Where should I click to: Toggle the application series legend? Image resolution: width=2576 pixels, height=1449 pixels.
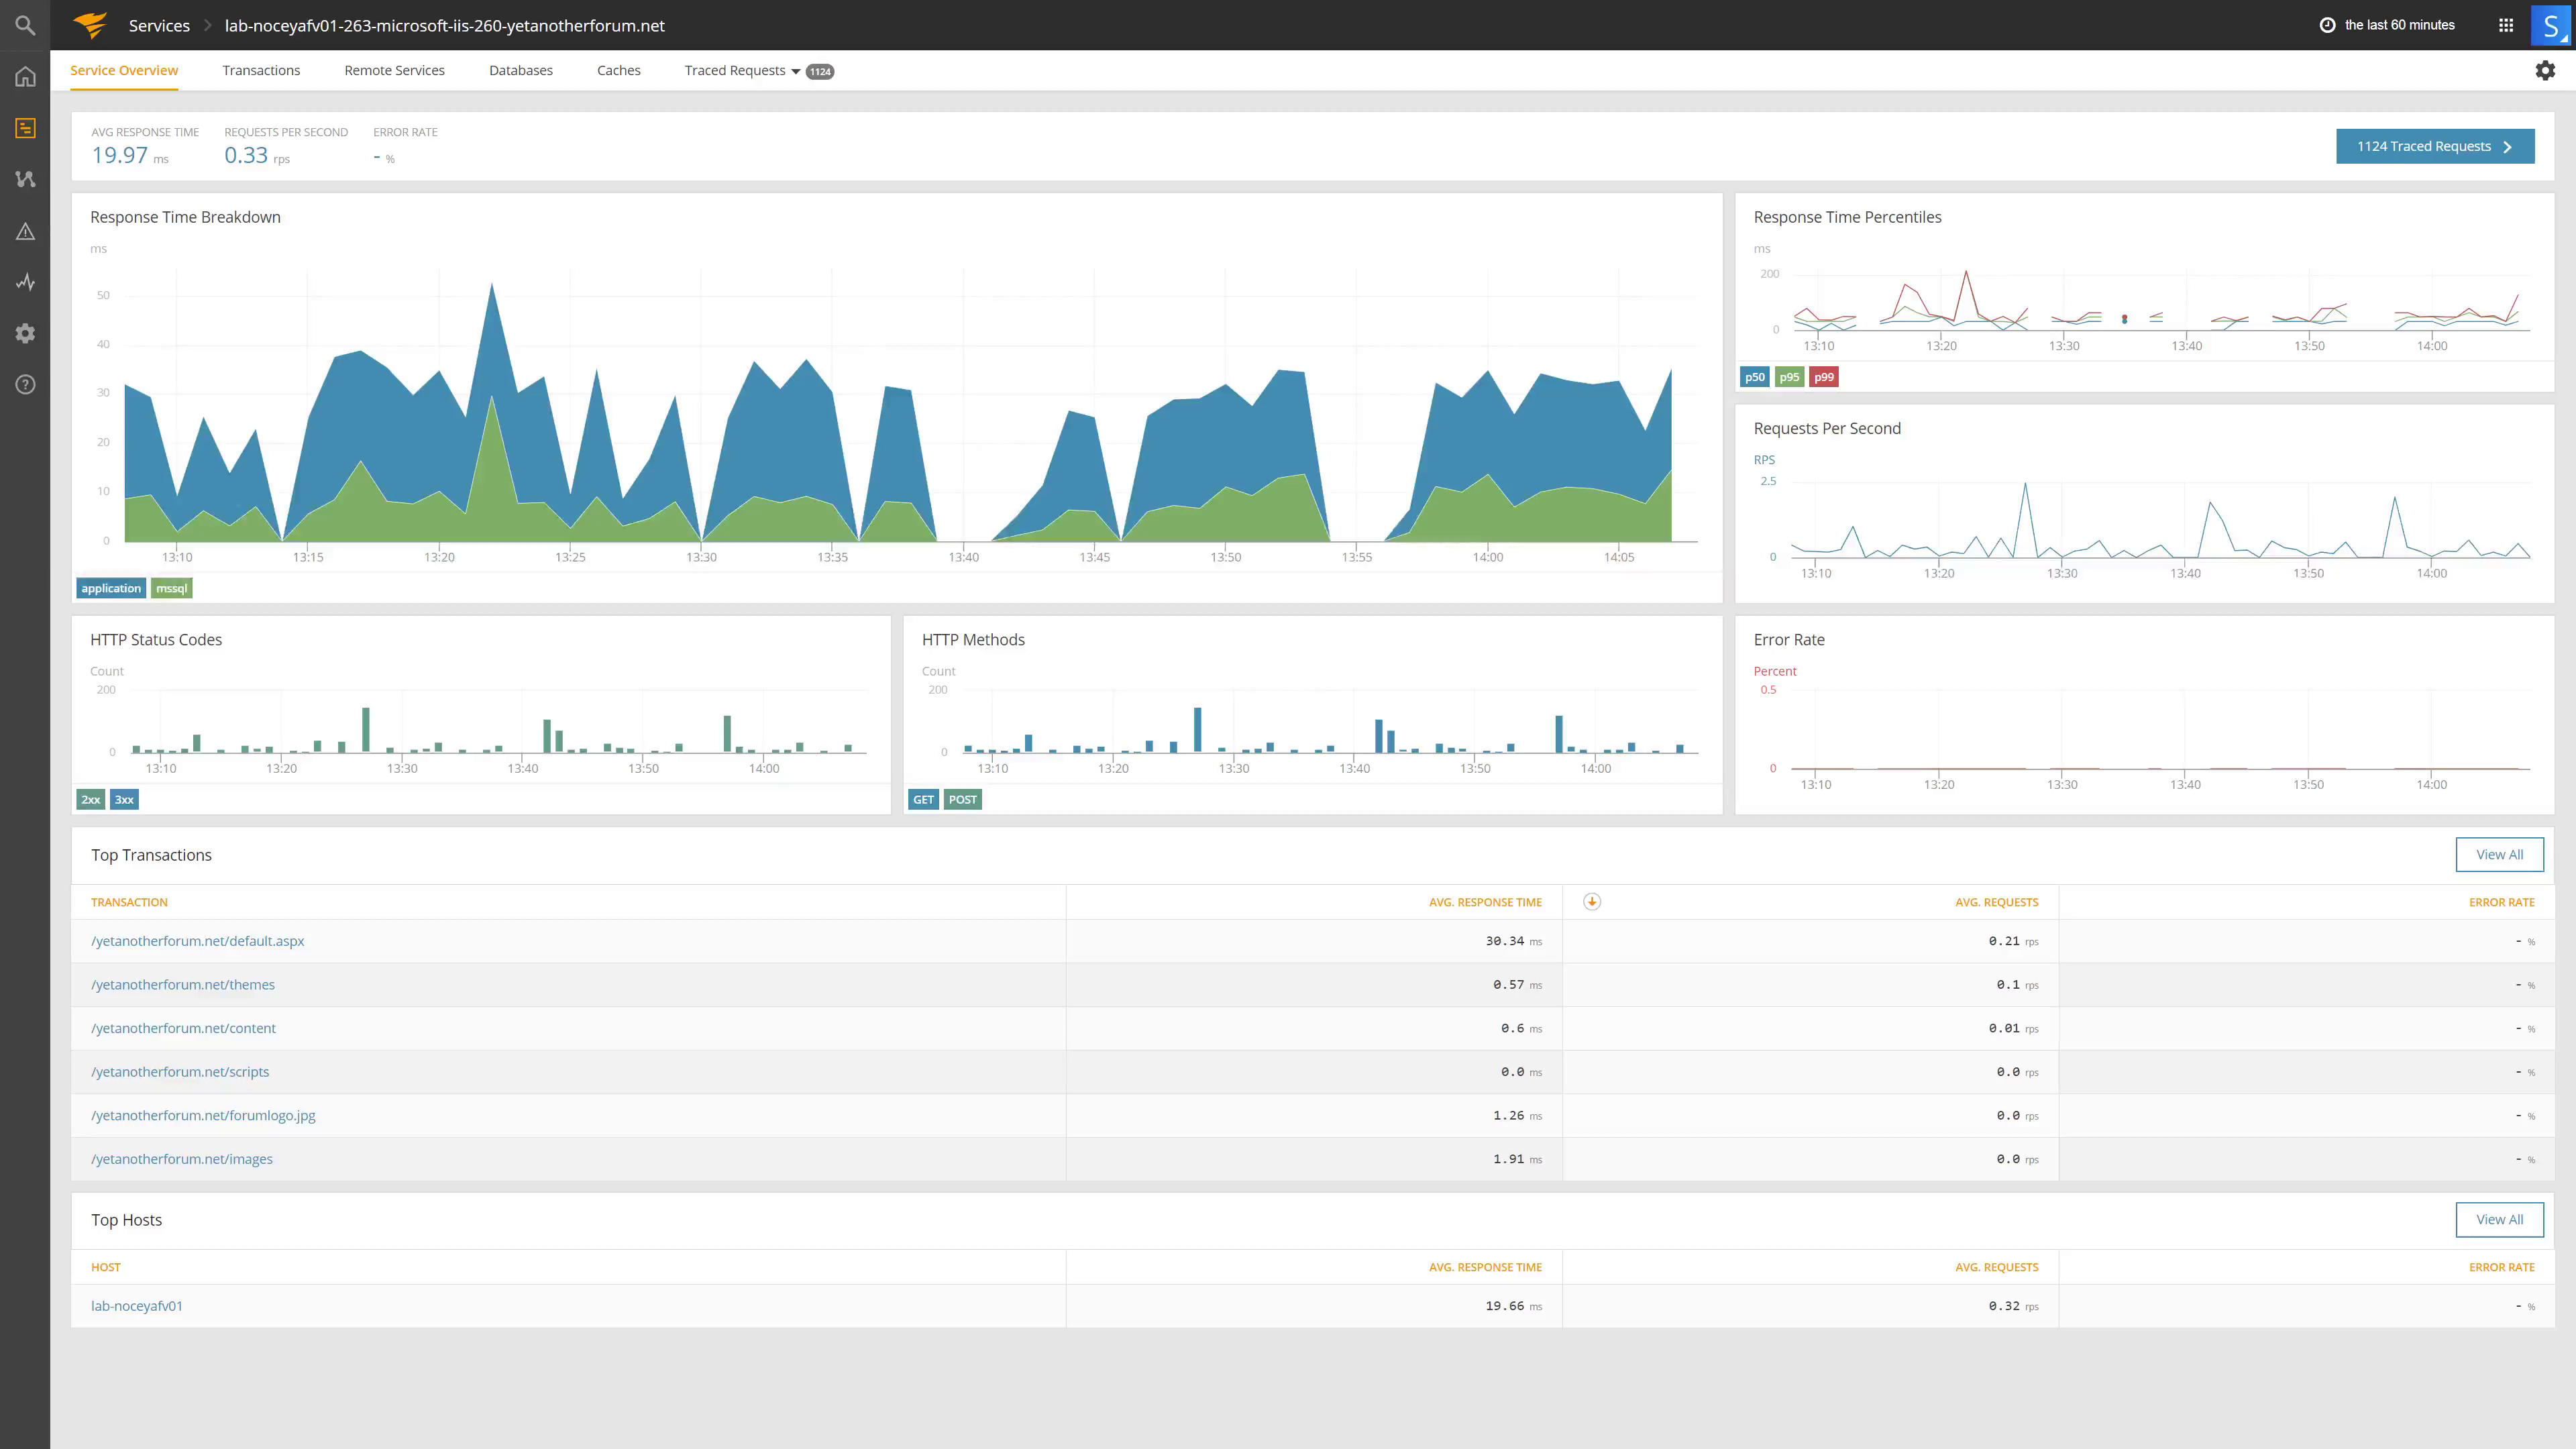coord(111,588)
